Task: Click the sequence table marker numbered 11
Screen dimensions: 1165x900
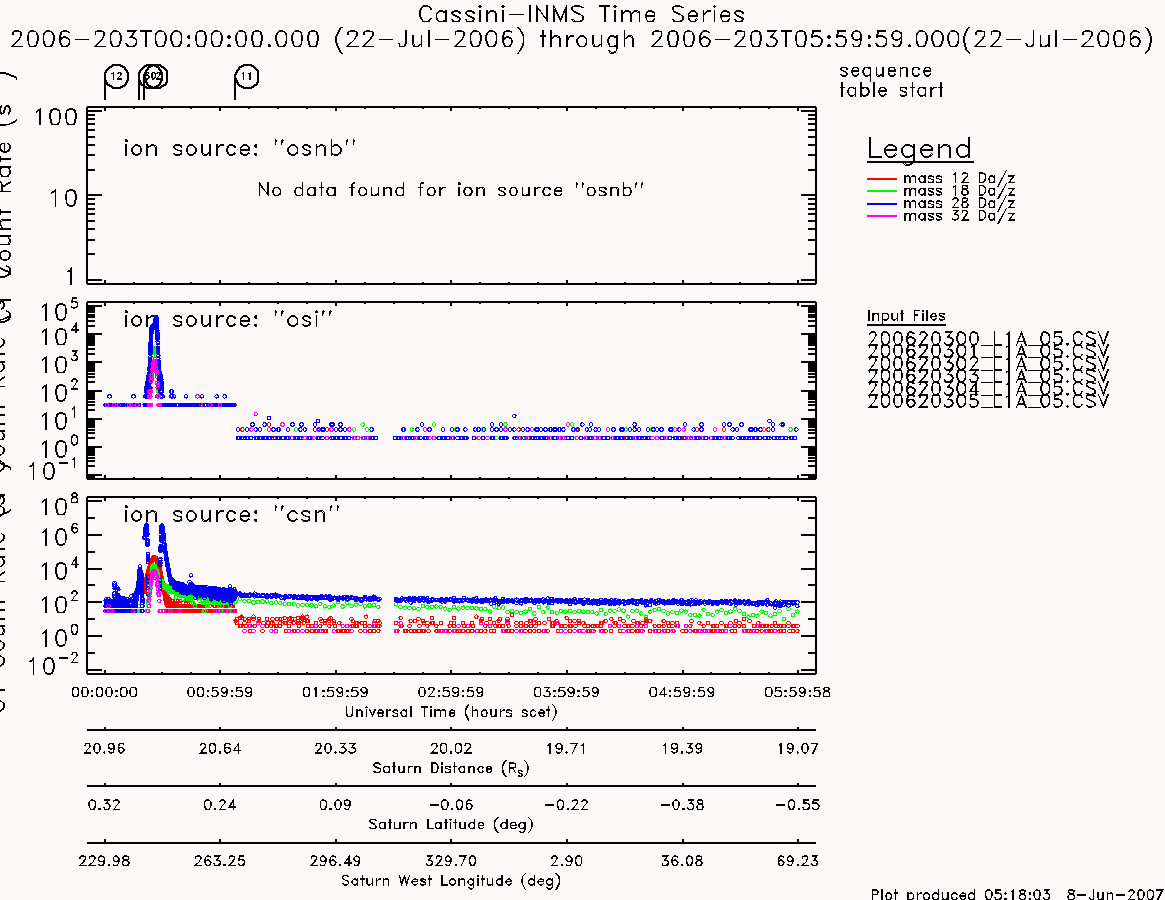Action: coord(247,77)
